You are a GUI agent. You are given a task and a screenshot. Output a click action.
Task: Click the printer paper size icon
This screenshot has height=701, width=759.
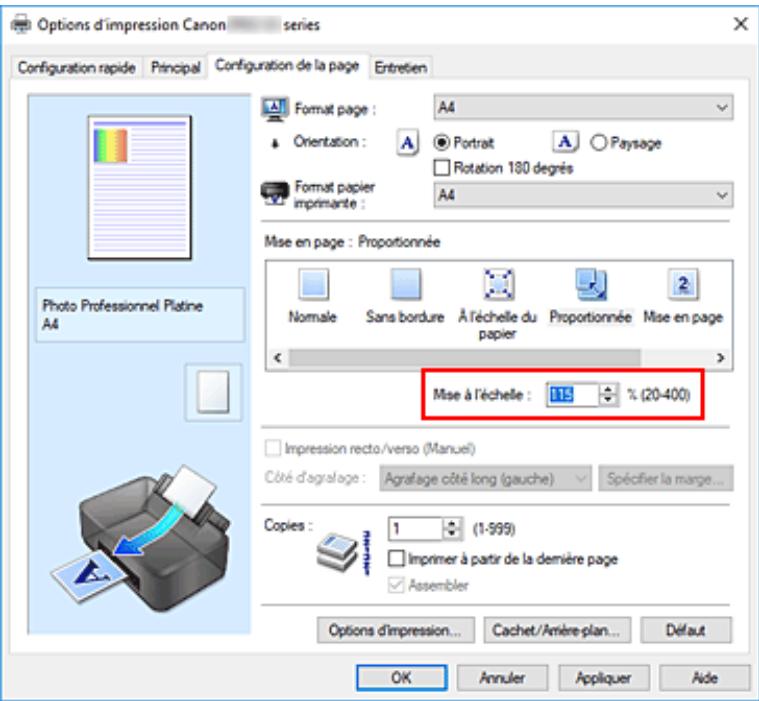274,193
